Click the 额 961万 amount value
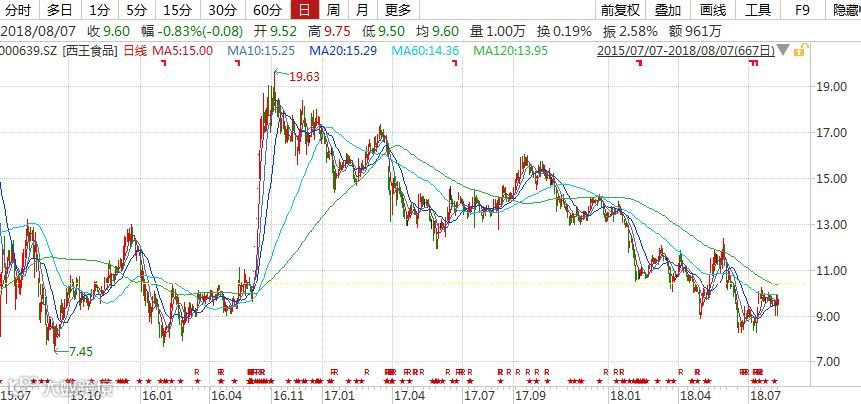This screenshot has width=861, height=404. [696, 31]
